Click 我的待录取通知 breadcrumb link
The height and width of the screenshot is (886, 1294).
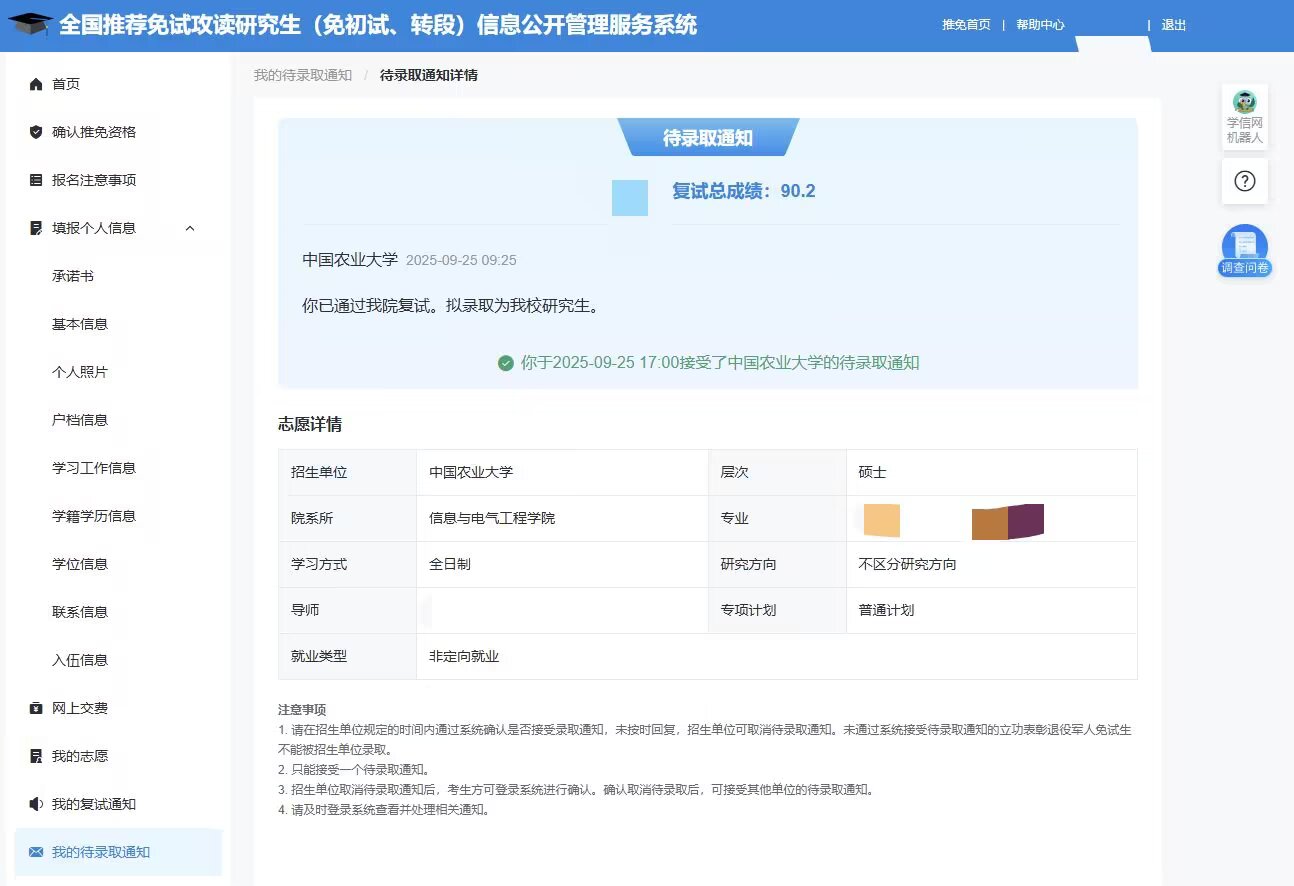(x=303, y=75)
